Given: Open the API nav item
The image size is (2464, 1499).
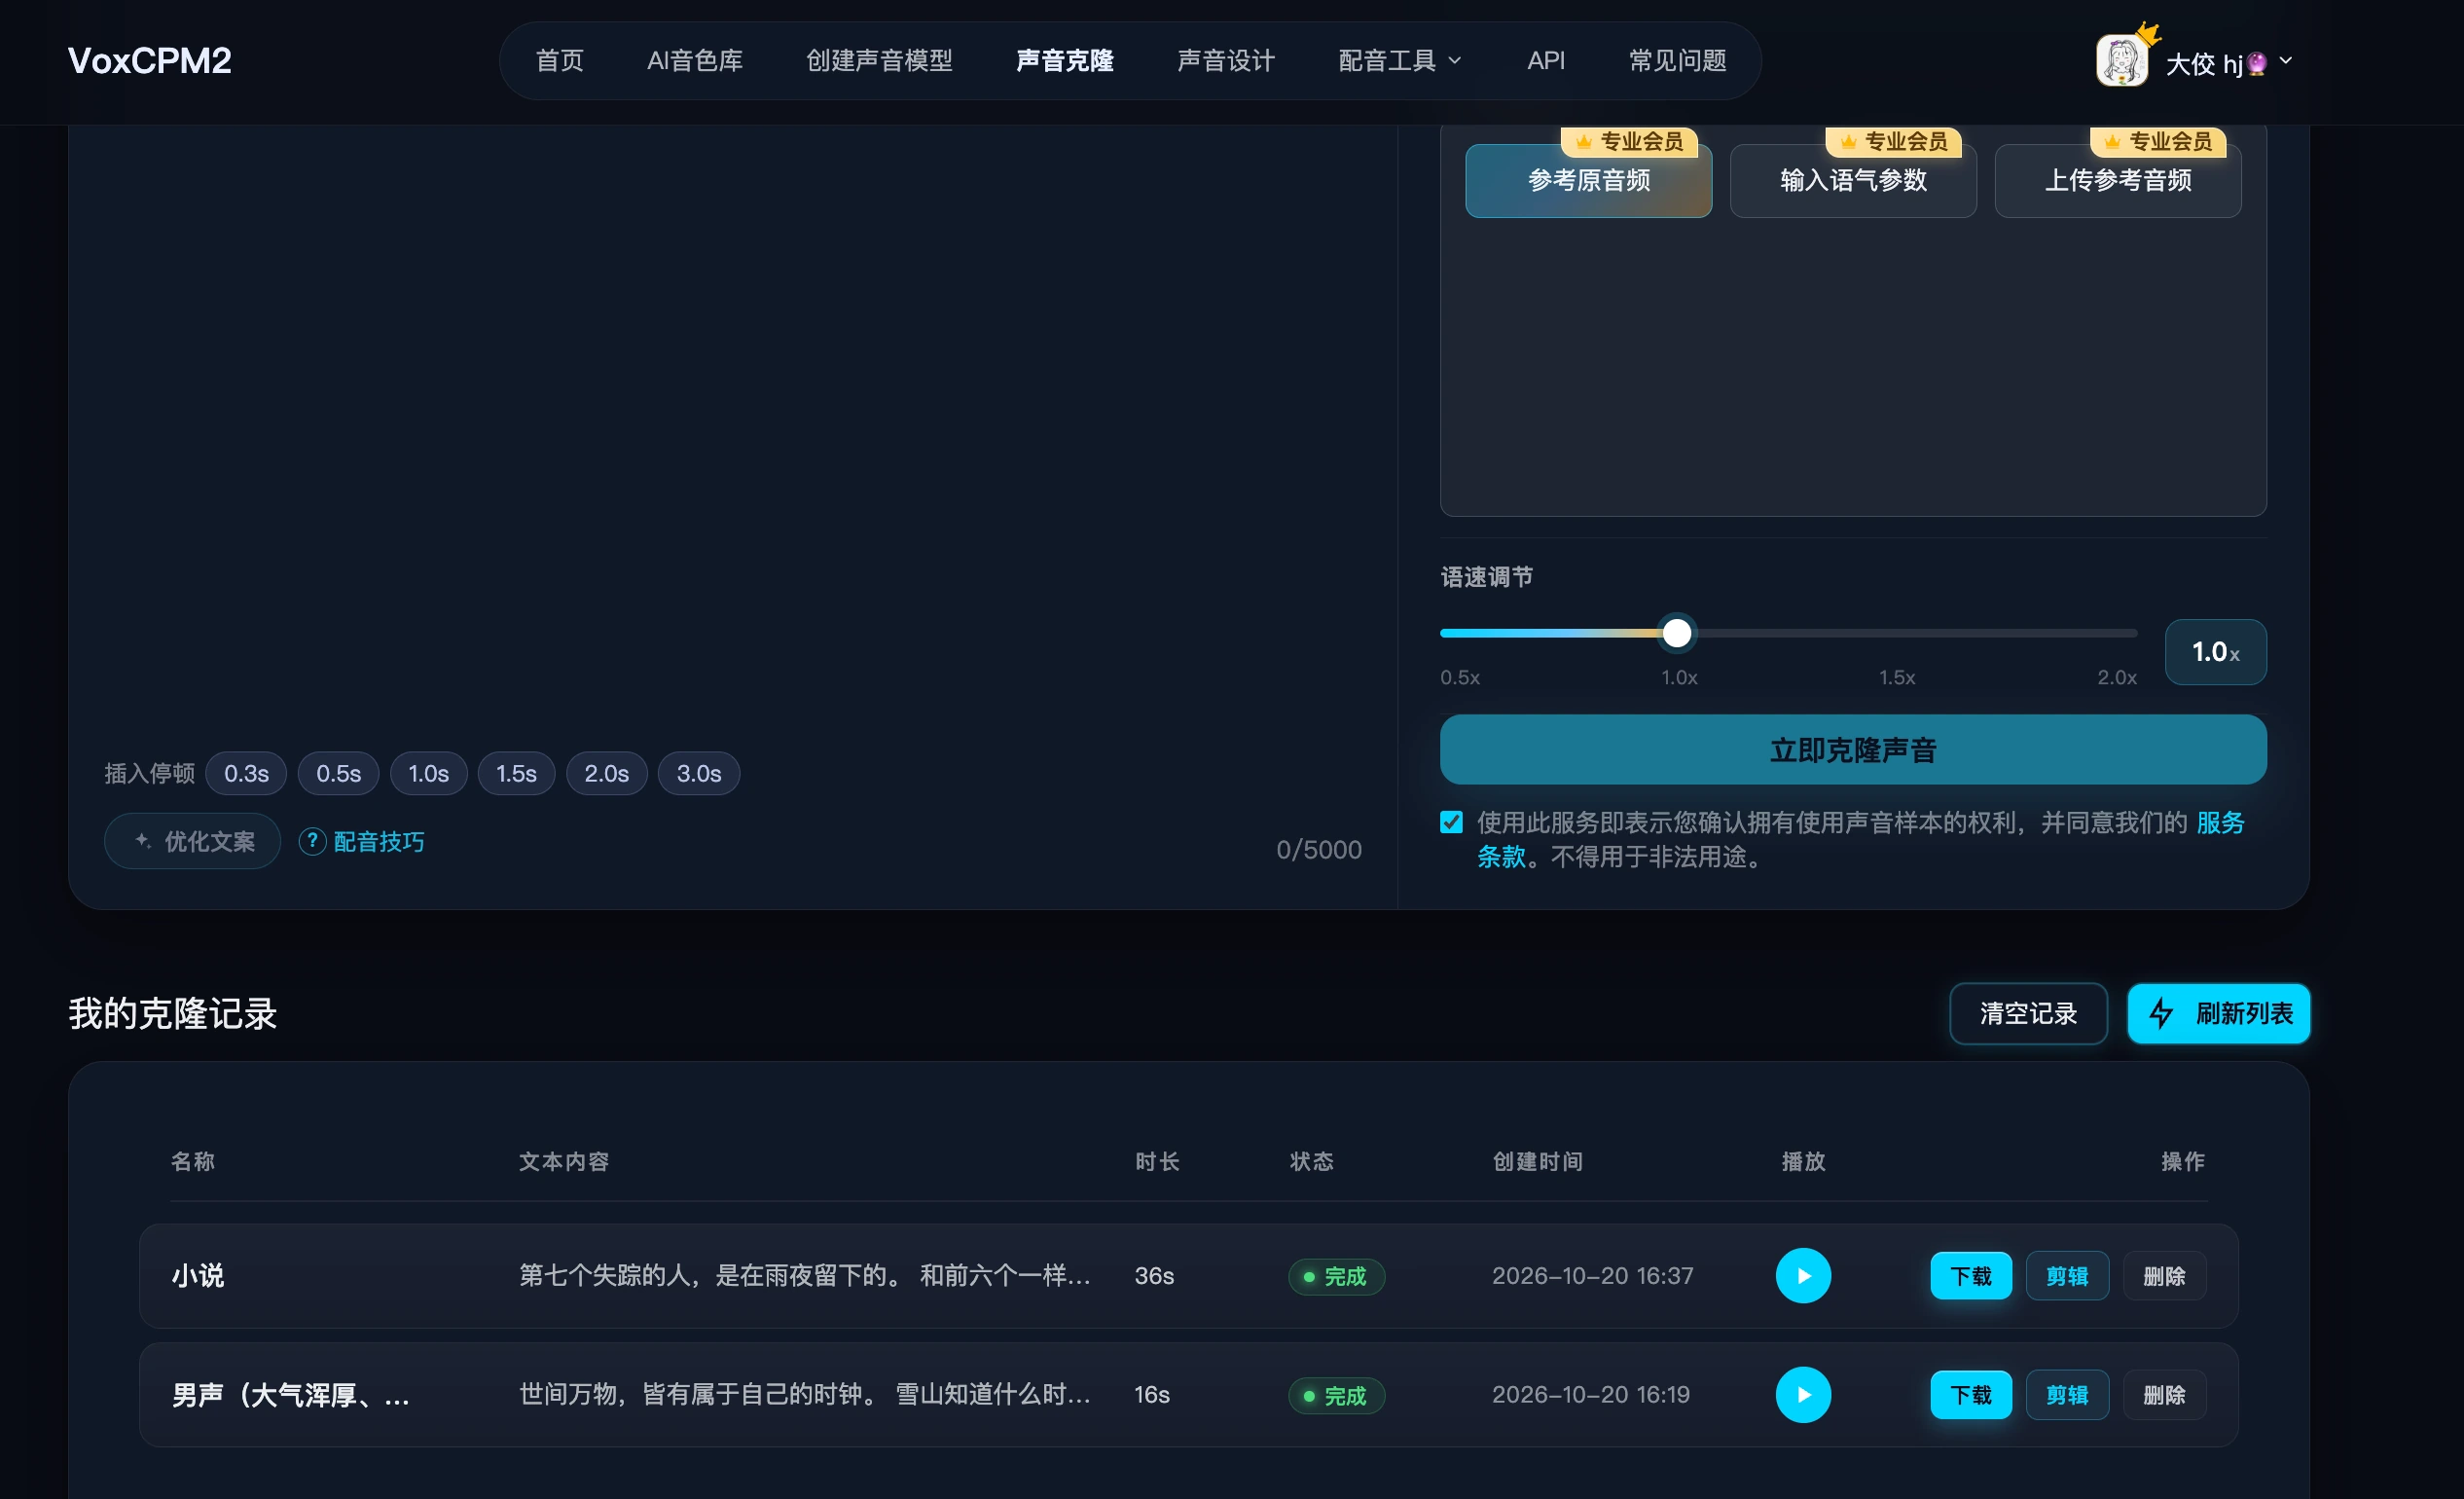Looking at the screenshot, I should tap(1545, 61).
